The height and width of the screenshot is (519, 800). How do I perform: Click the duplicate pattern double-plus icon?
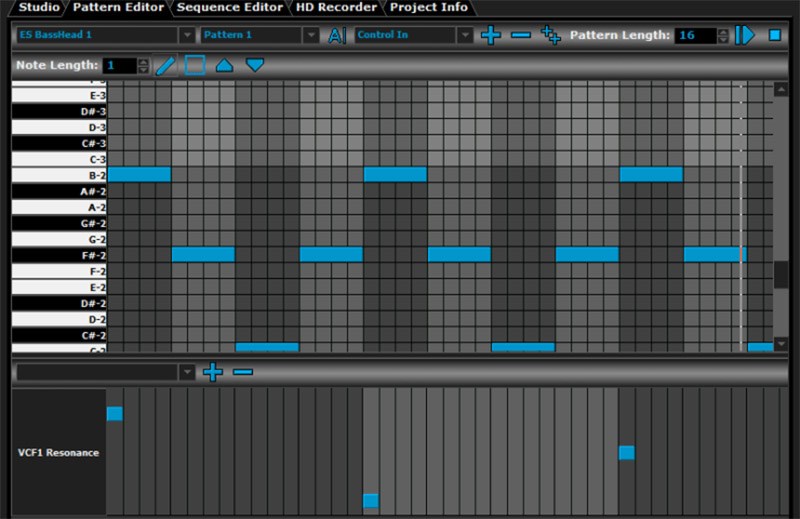coord(551,35)
